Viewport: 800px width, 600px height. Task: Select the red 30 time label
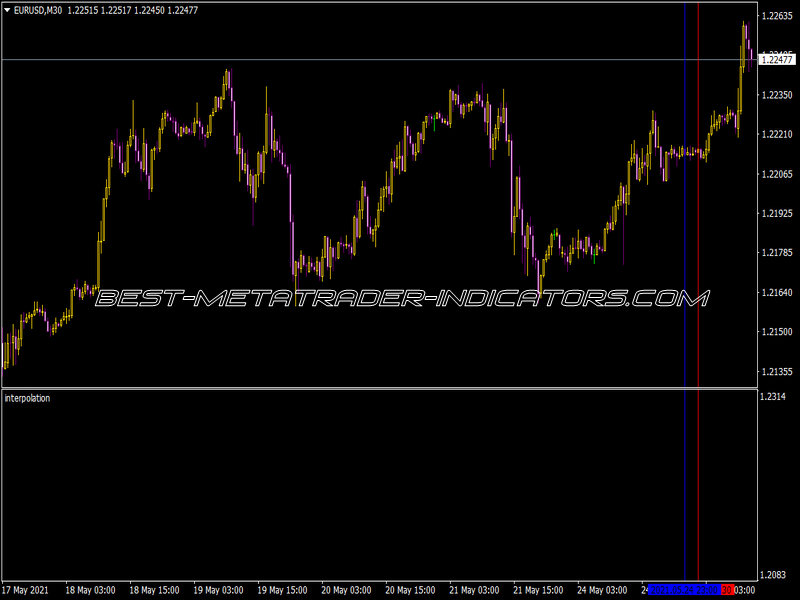(727, 590)
